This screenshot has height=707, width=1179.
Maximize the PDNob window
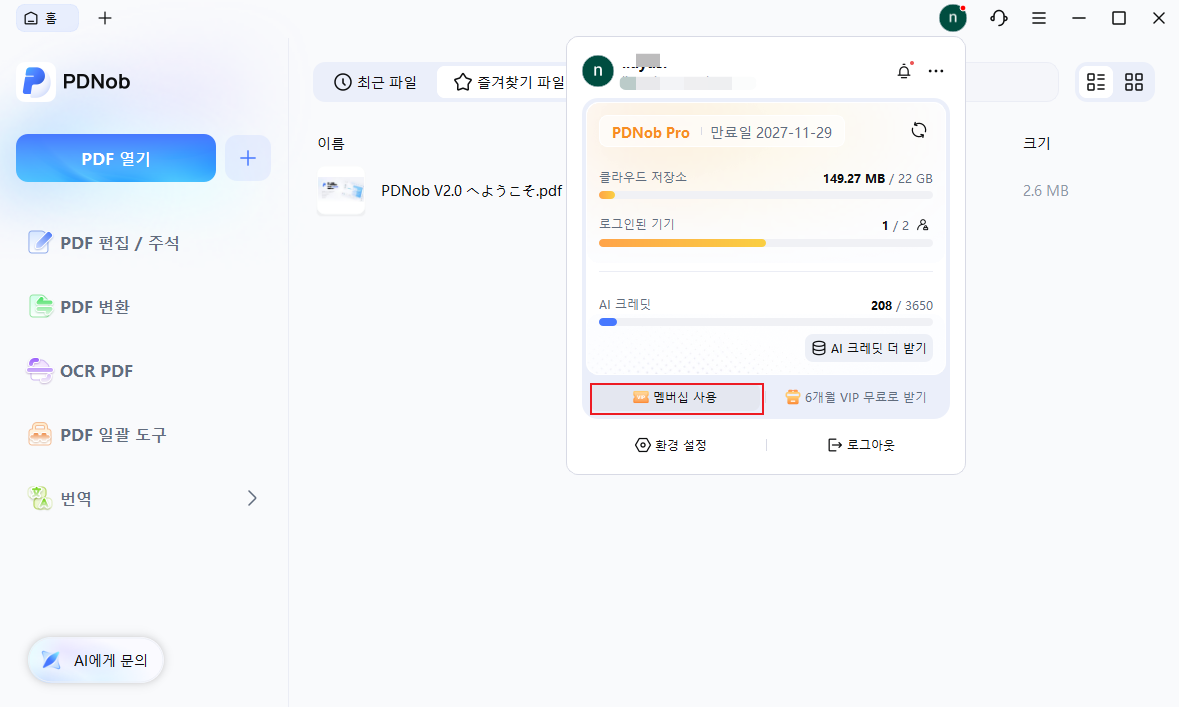[1119, 18]
